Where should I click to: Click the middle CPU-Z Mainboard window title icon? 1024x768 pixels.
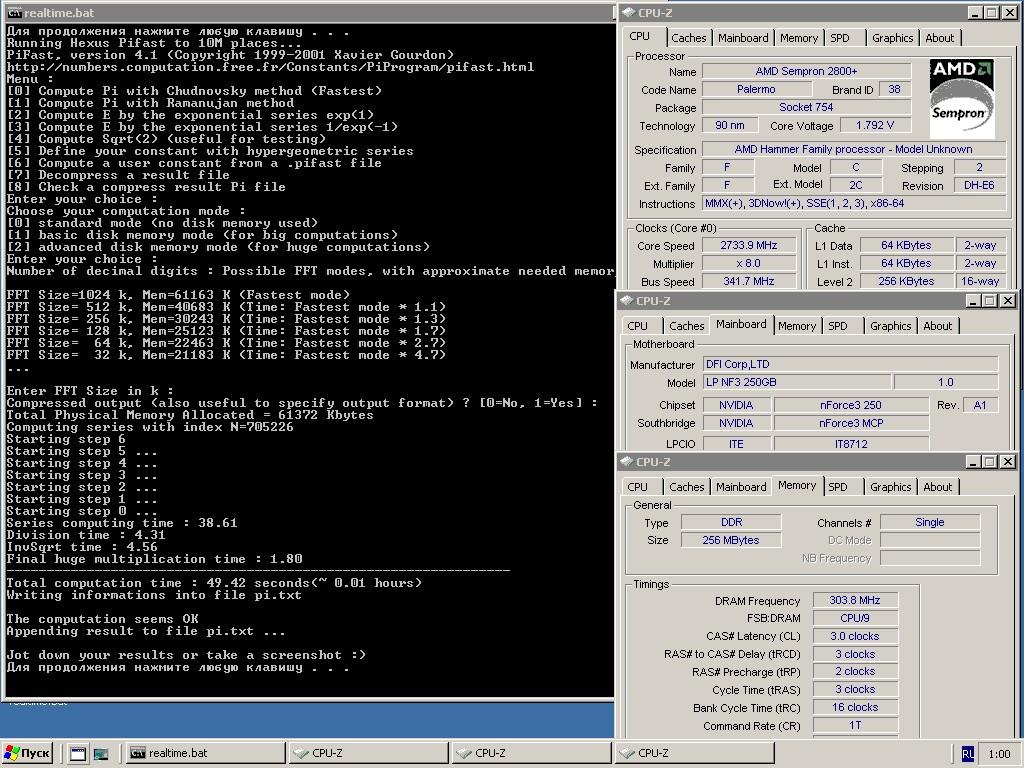pyautogui.click(x=627, y=300)
